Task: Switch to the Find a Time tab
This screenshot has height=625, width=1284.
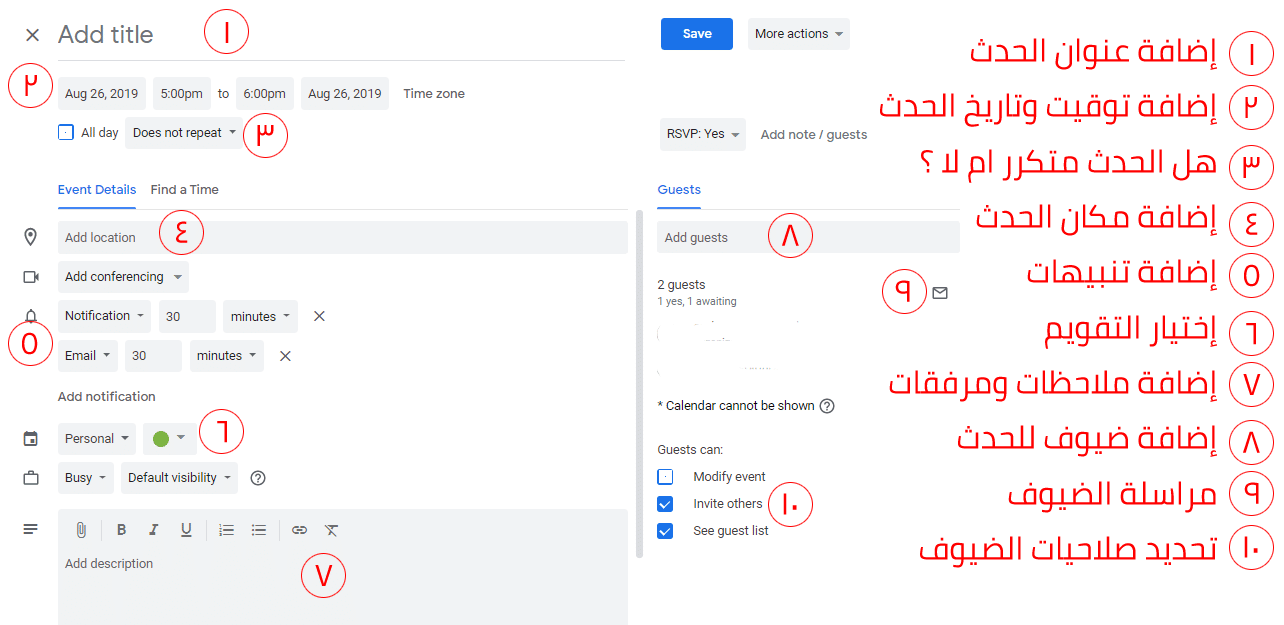Action: click(184, 189)
